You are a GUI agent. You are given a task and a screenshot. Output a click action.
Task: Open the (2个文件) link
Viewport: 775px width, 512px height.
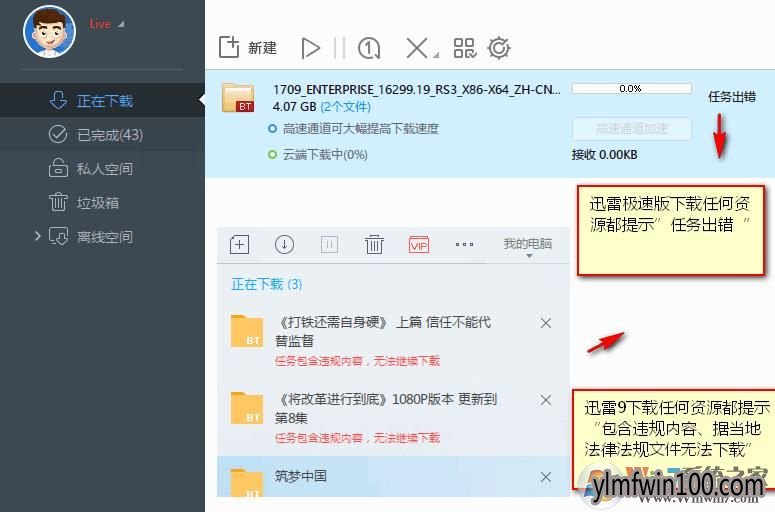point(345,107)
